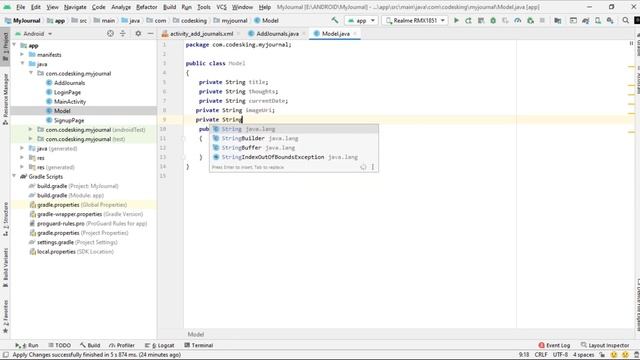Open the SDK Manager icon
Screen dimensions: 640x360
(610, 20)
